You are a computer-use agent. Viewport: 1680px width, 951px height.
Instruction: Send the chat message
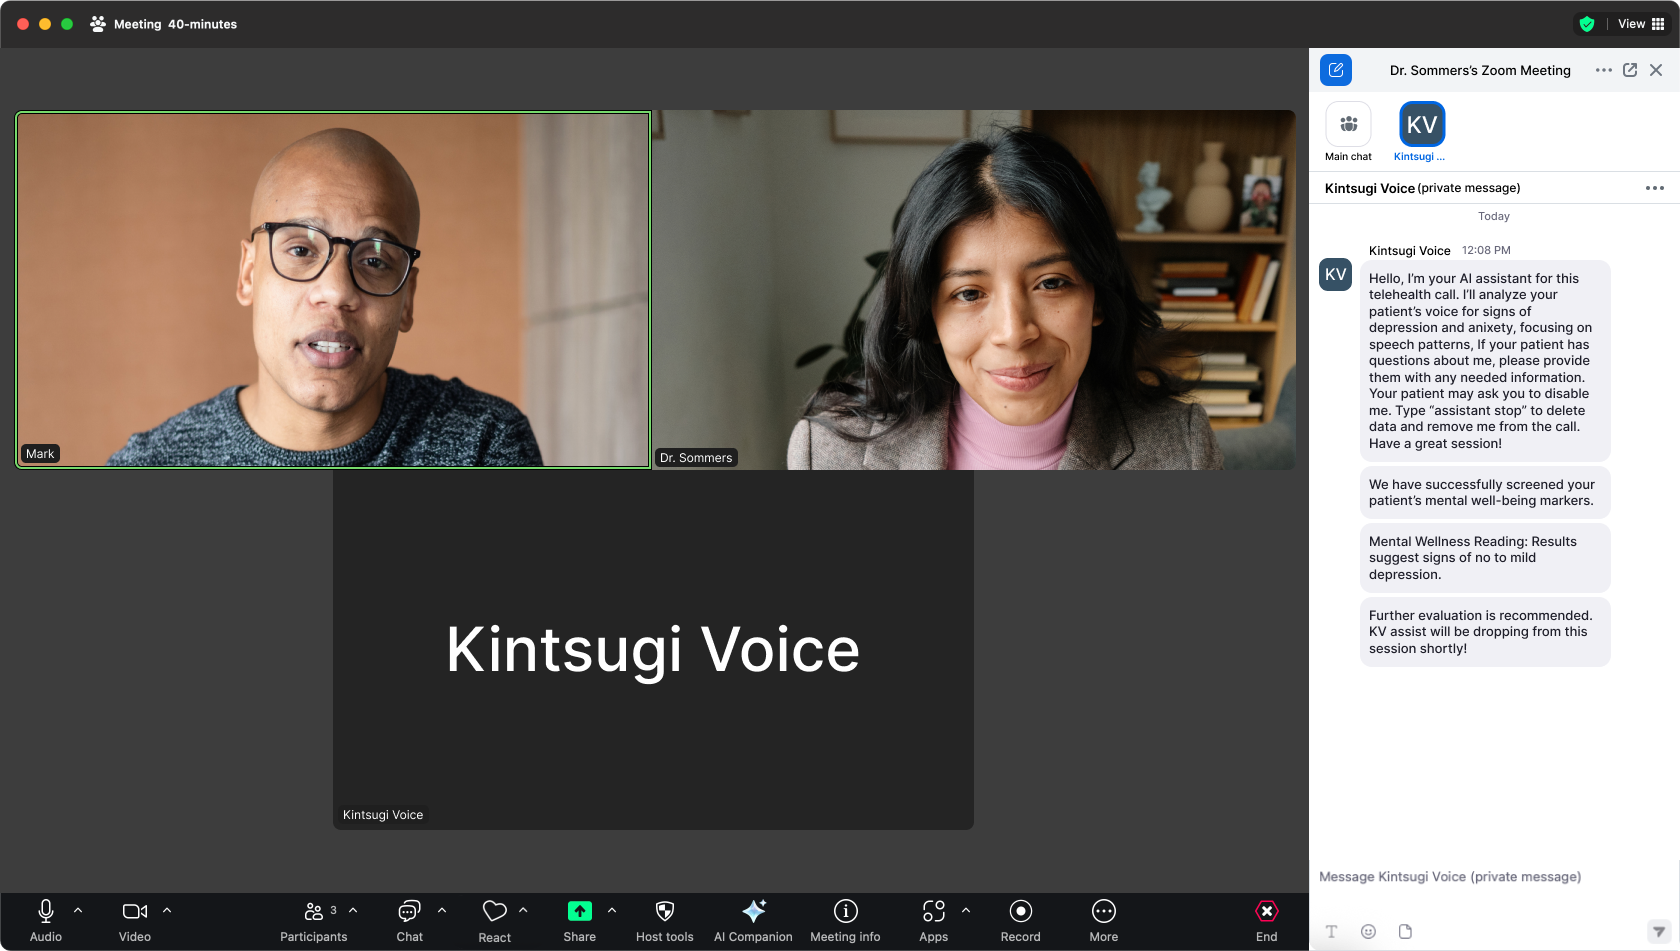click(1659, 931)
